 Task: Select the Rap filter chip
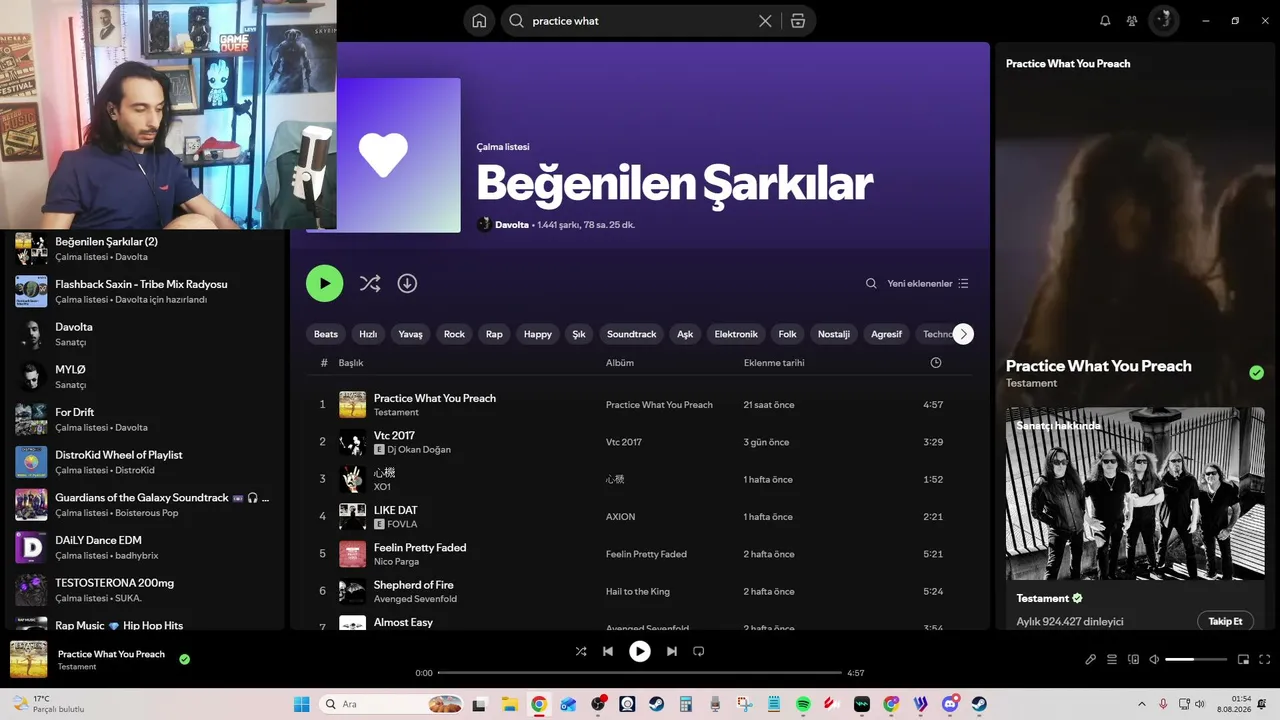494,334
